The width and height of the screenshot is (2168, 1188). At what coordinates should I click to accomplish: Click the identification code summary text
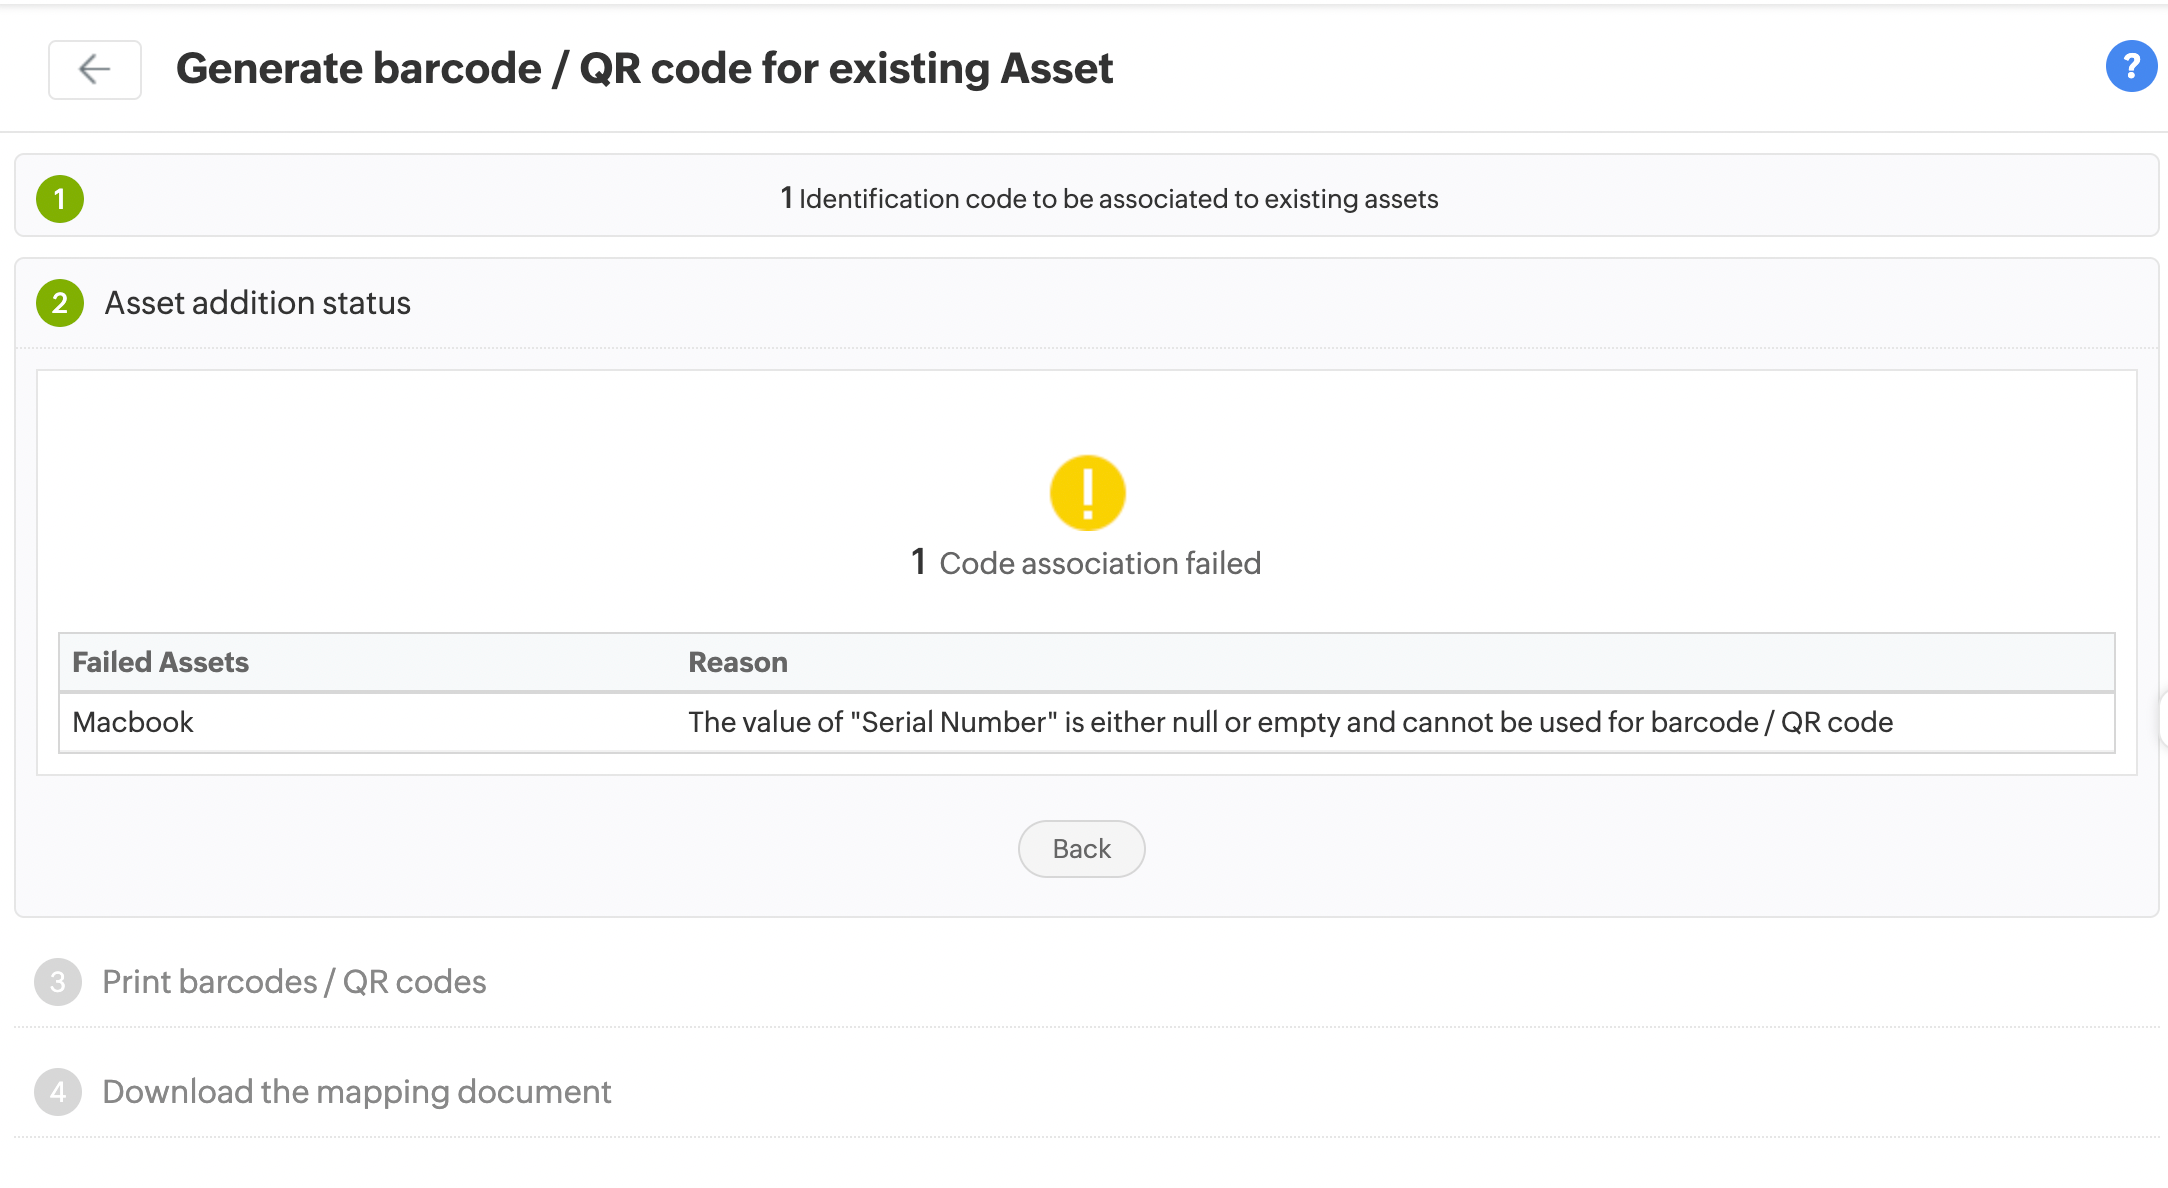click(1118, 199)
